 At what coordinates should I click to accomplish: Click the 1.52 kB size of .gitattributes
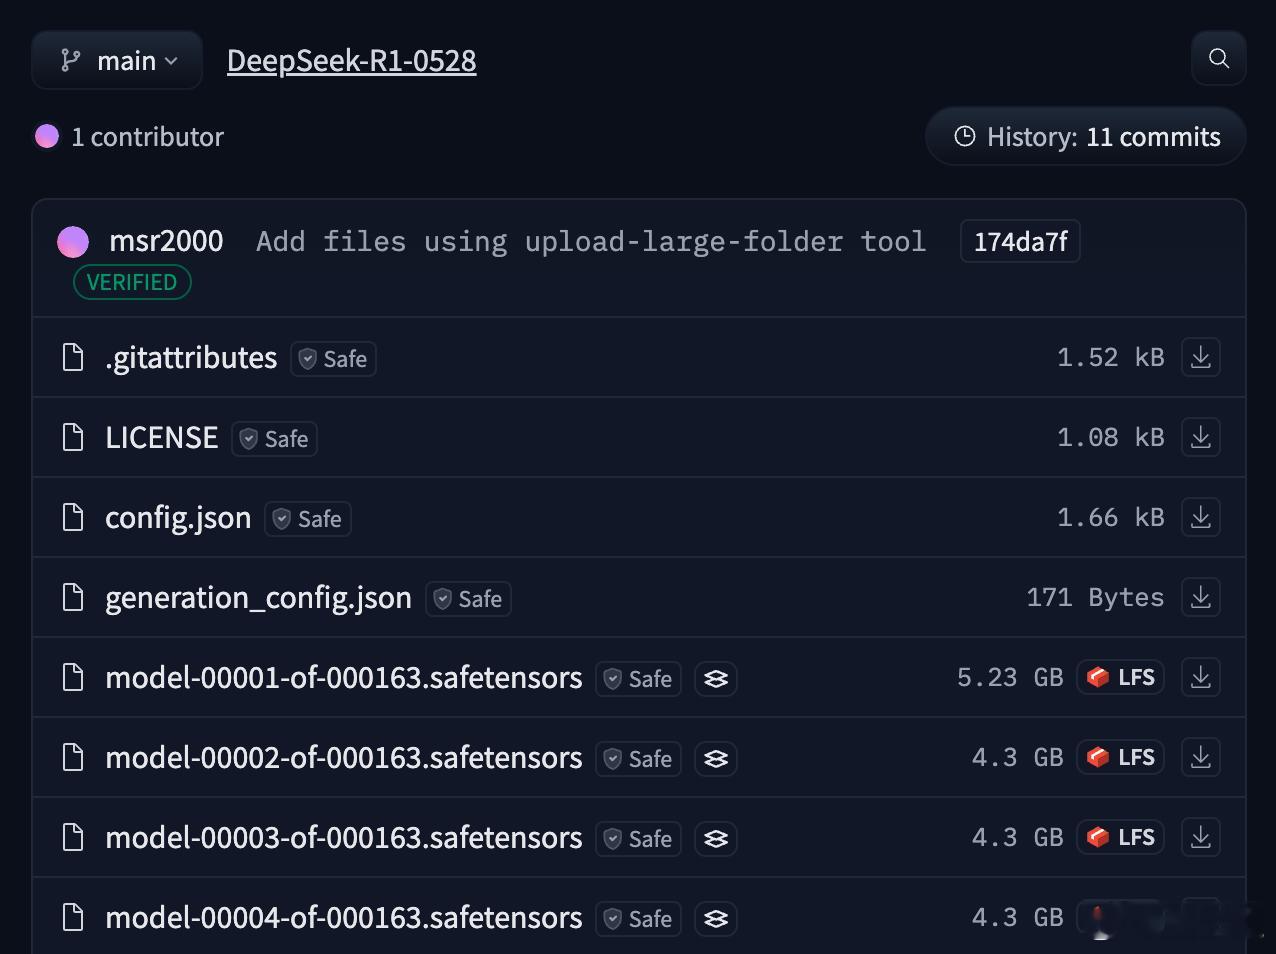pos(1110,357)
